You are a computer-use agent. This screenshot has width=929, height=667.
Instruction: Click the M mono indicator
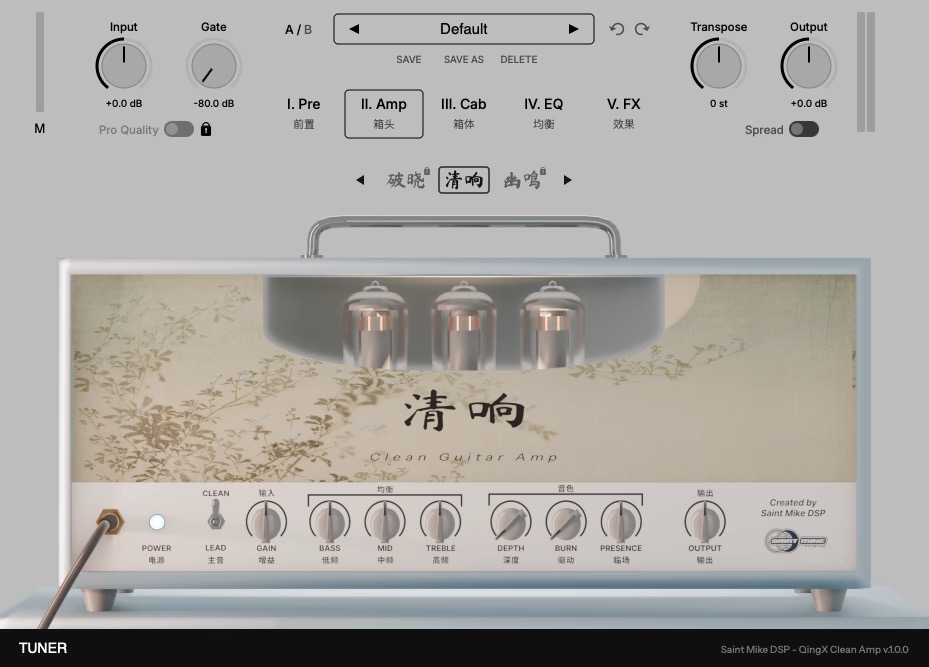tap(40, 129)
